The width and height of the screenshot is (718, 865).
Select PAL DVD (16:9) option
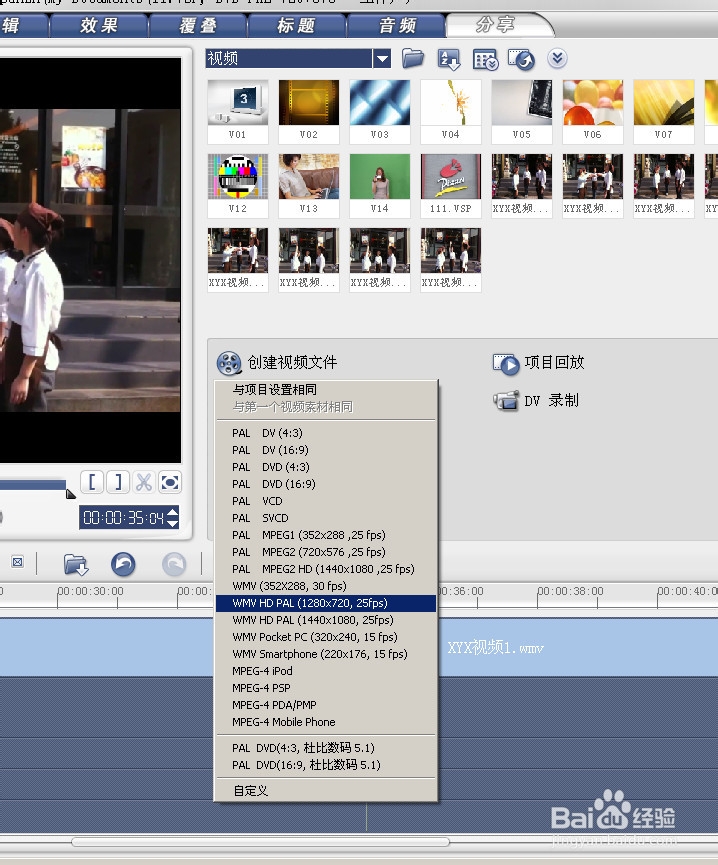click(x=326, y=484)
